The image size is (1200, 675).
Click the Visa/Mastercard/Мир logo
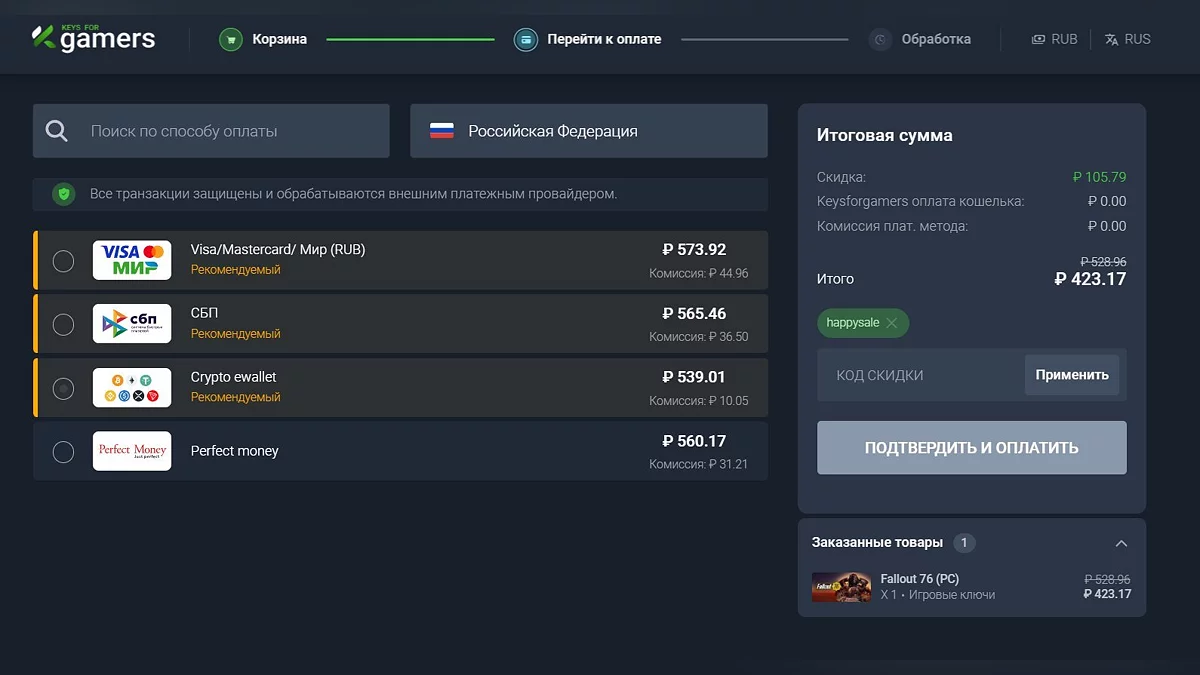tap(132, 260)
